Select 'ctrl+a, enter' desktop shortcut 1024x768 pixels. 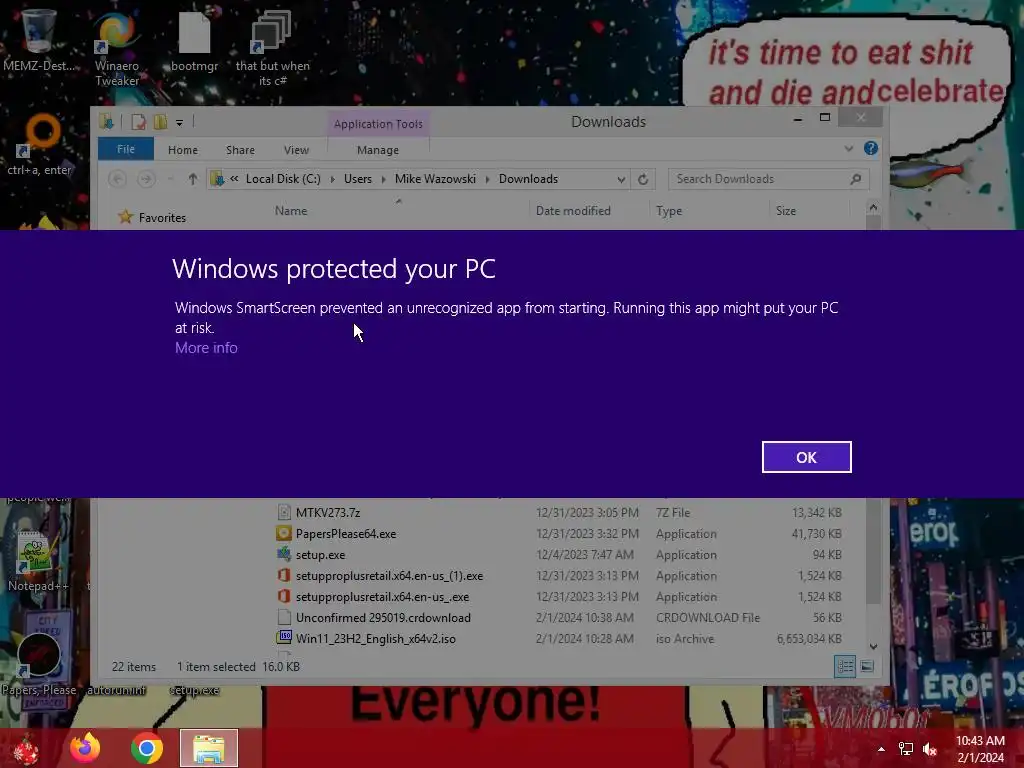(x=40, y=145)
